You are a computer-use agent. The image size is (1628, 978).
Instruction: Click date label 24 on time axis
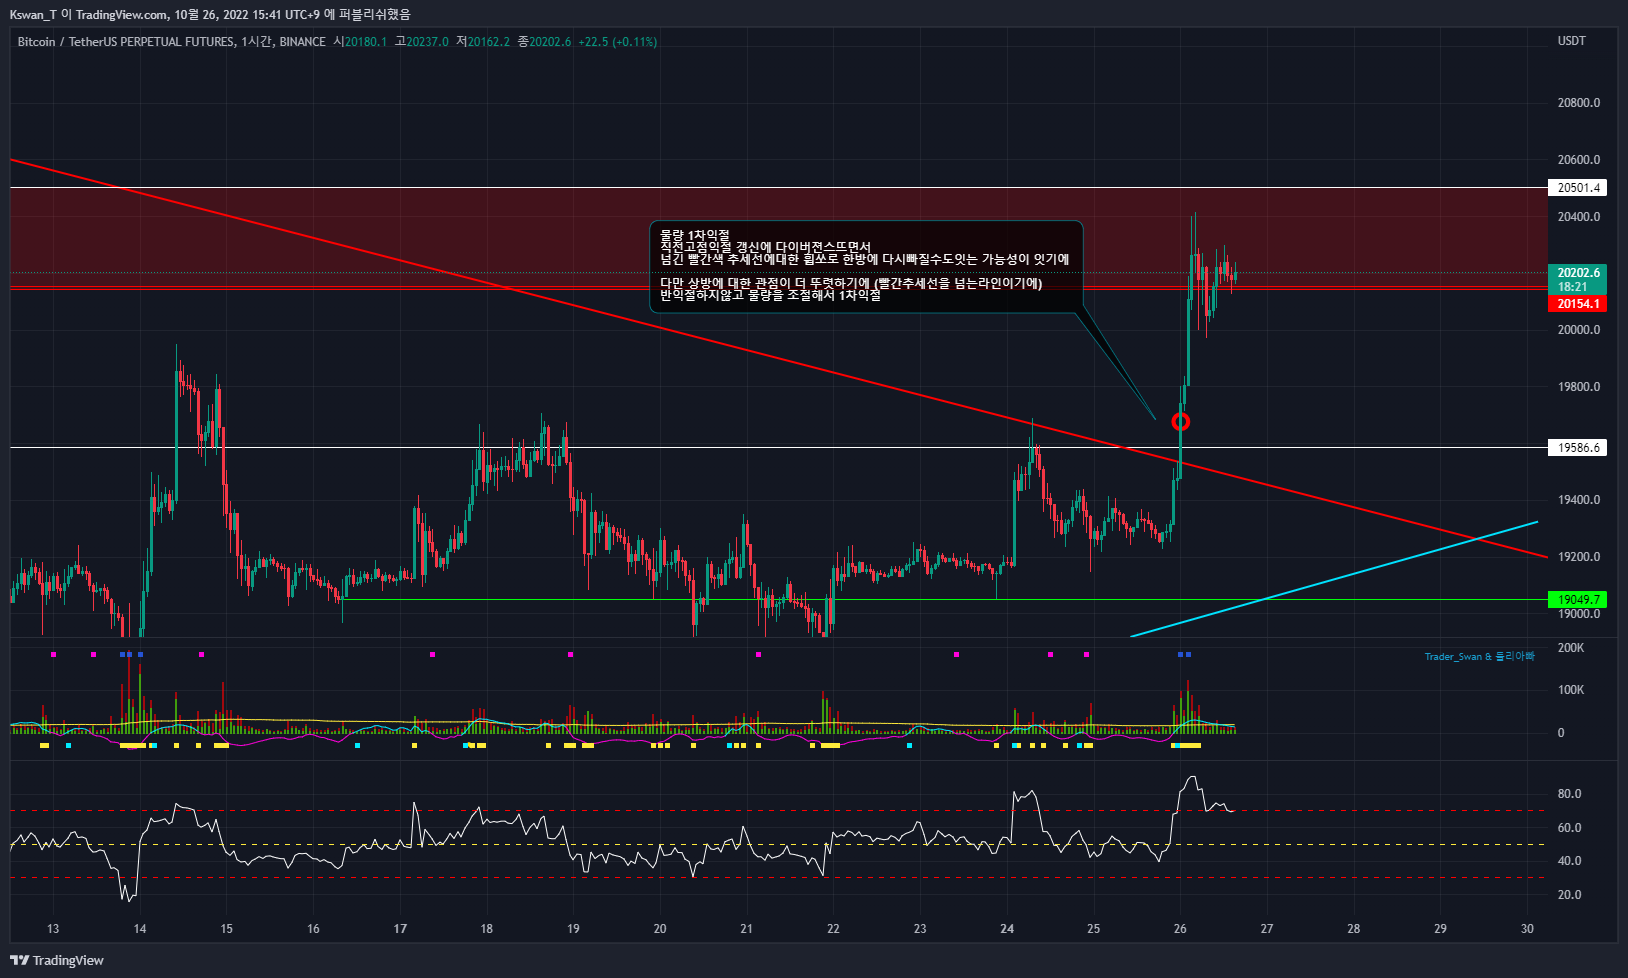[x=1007, y=929]
